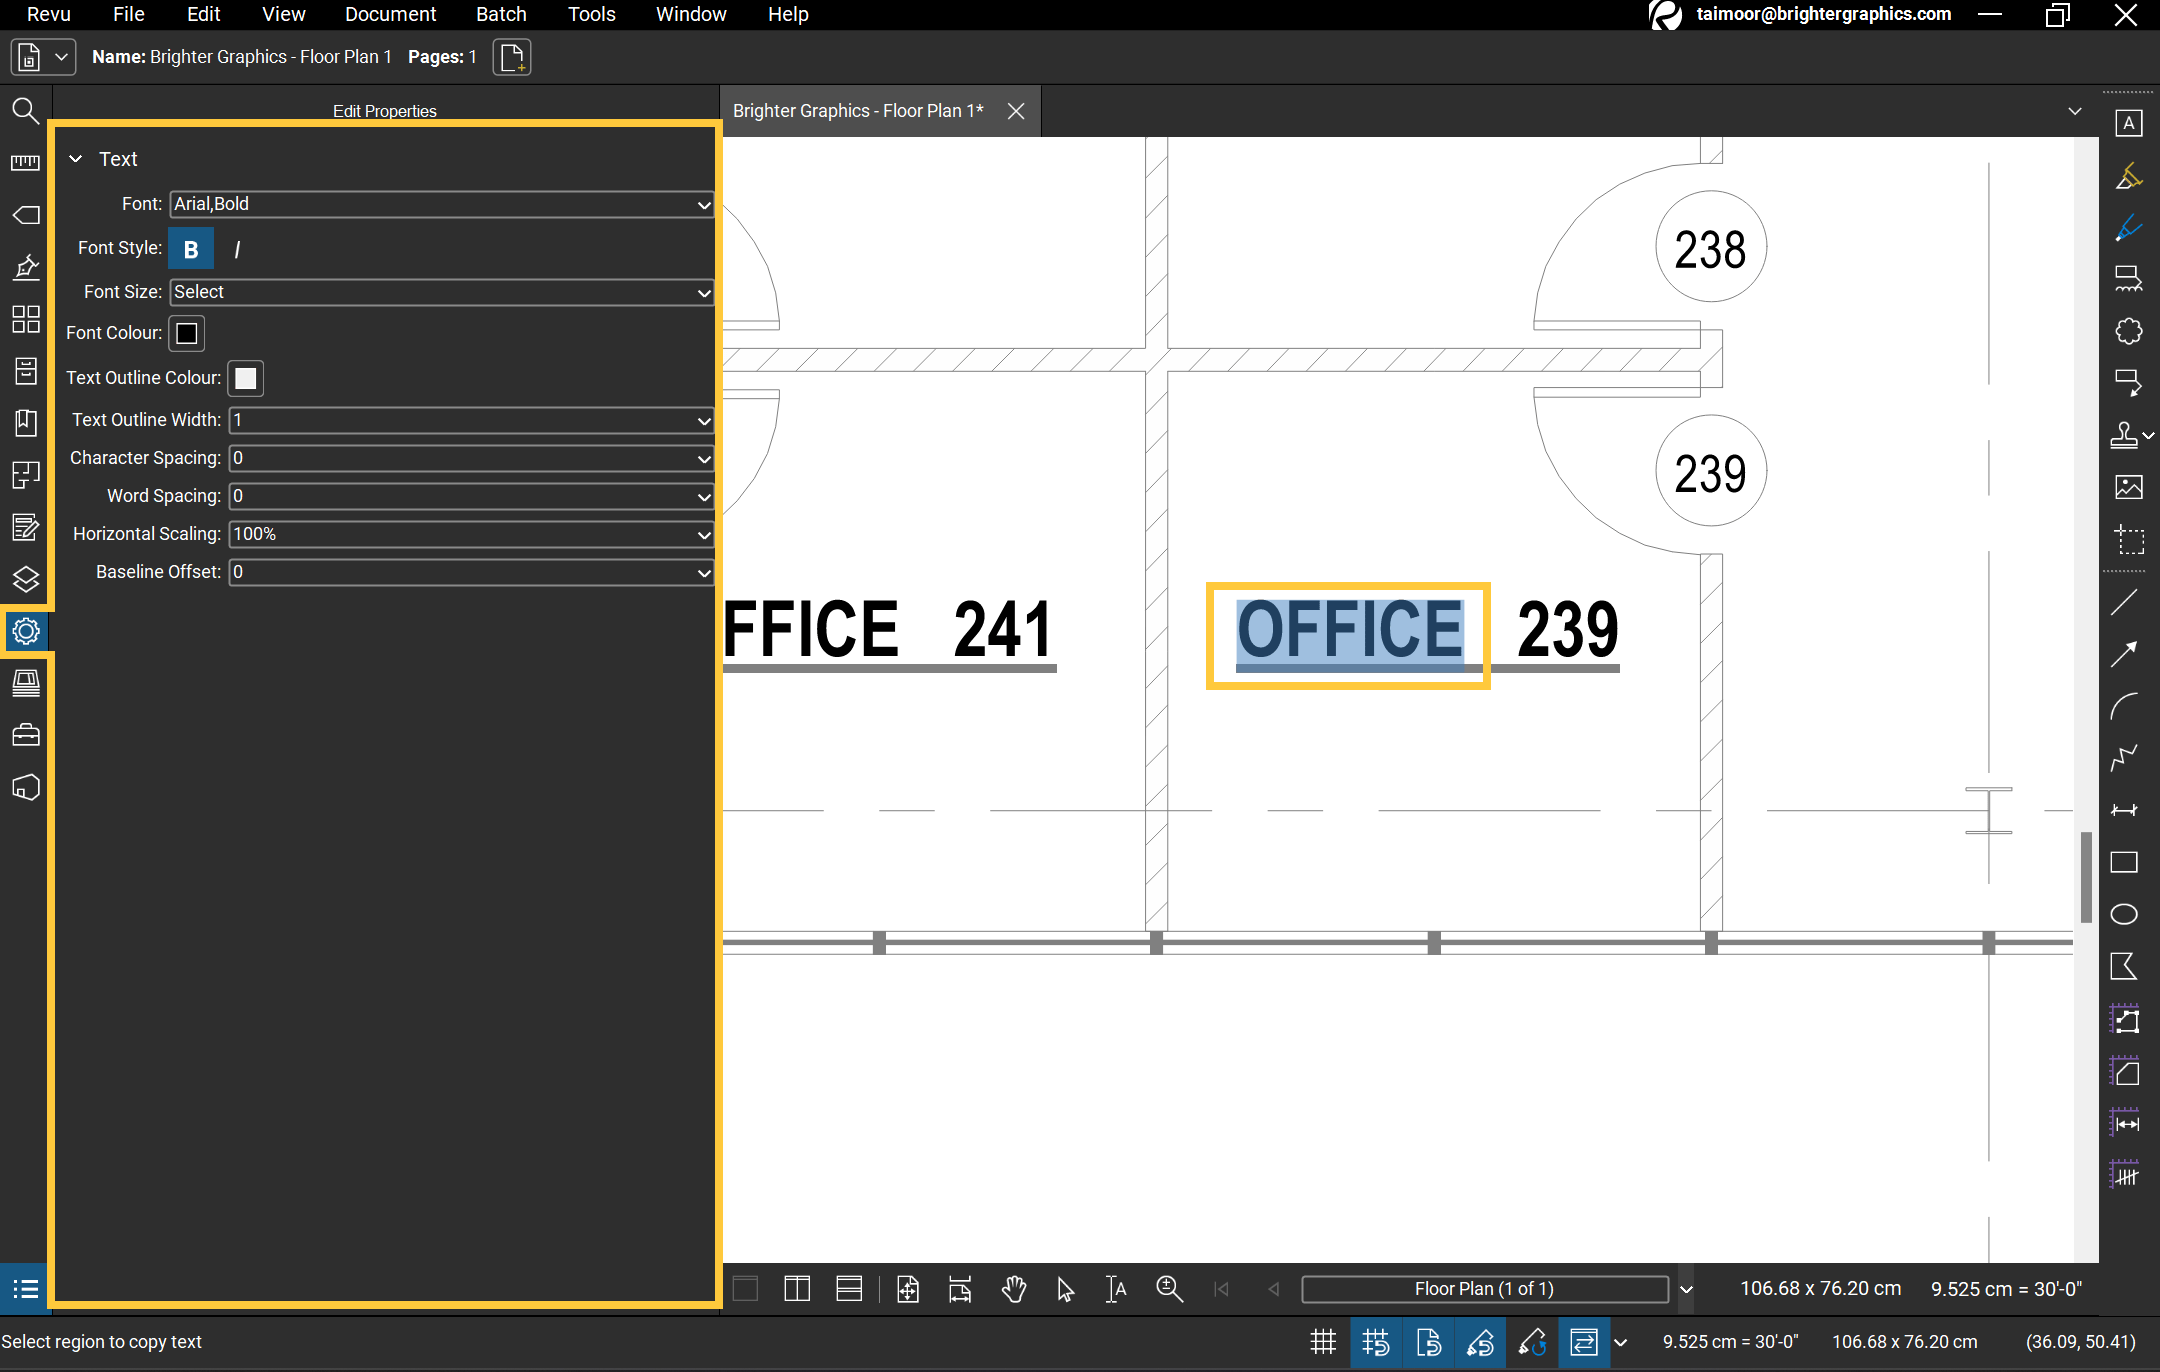Image resolution: width=2160 pixels, height=1372 pixels.
Task: Open the Bookmarks panel
Action: click(x=26, y=423)
